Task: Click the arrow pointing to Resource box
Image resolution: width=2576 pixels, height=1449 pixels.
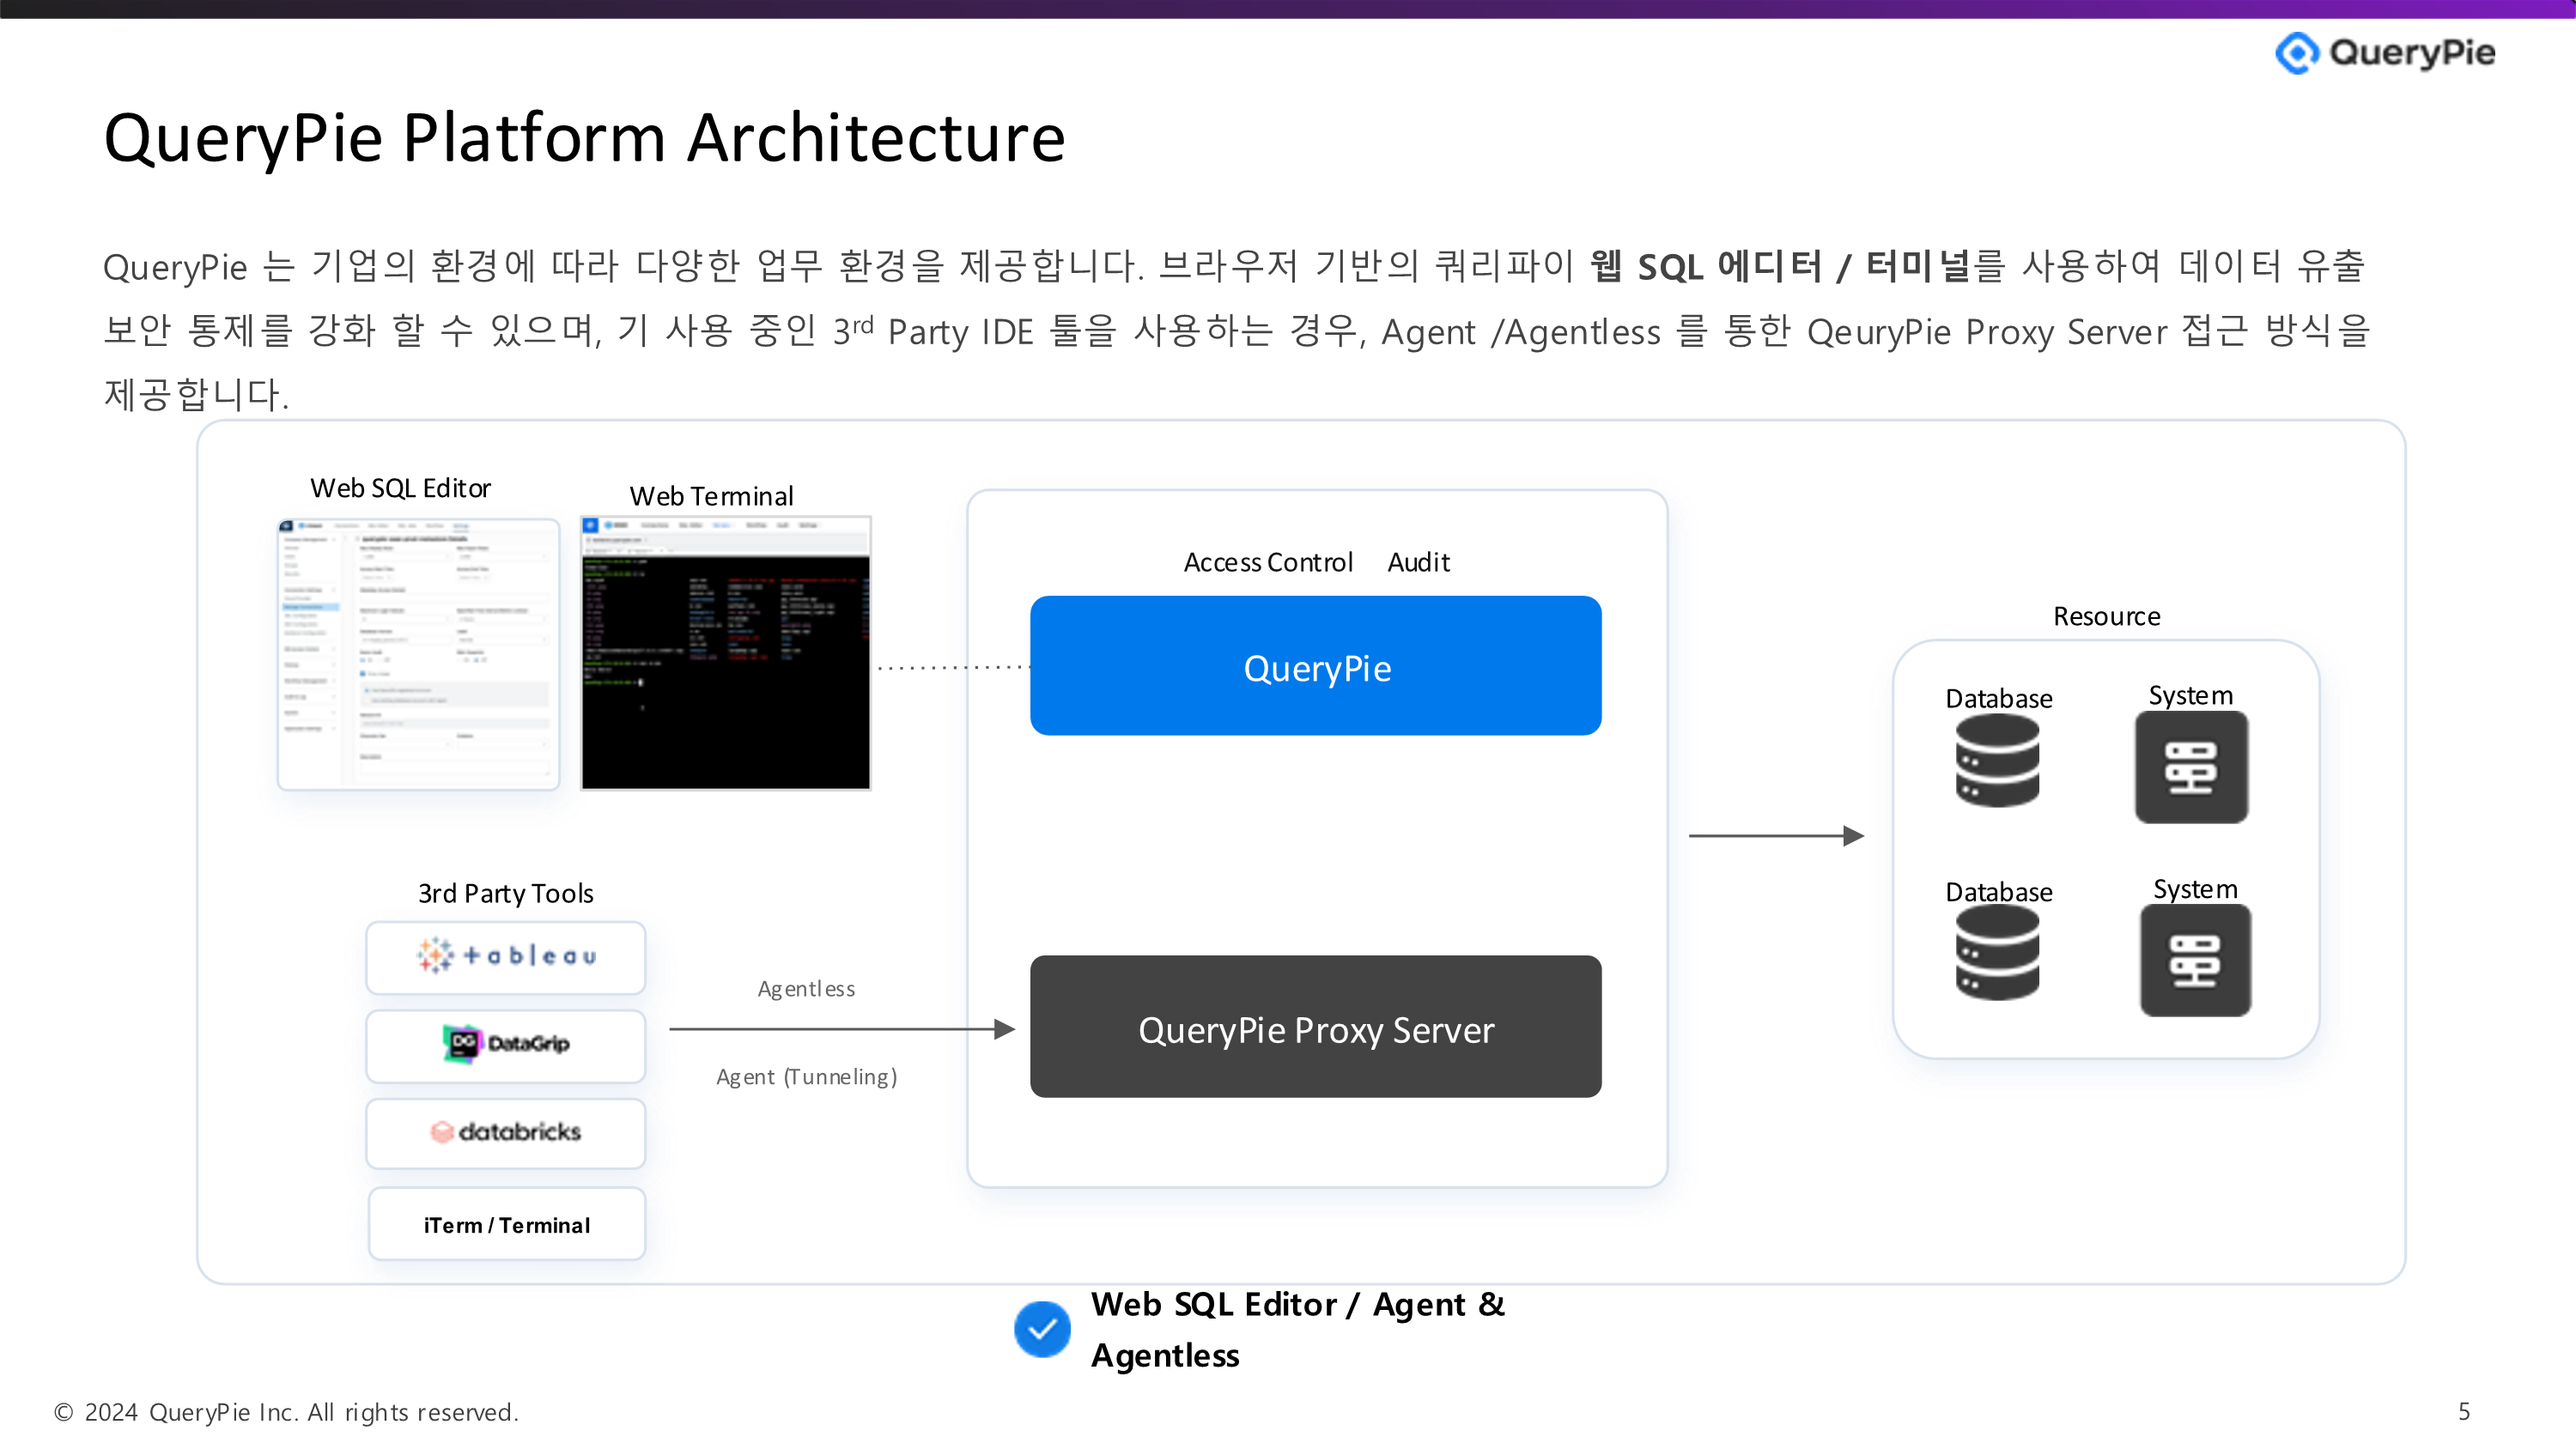Action: (x=1776, y=836)
